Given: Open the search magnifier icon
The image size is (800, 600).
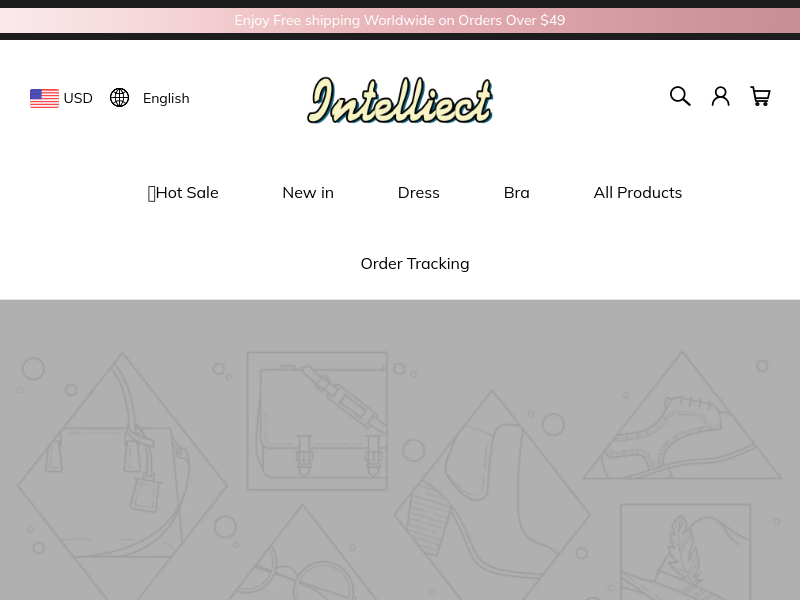Looking at the screenshot, I should [x=680, y=96].
